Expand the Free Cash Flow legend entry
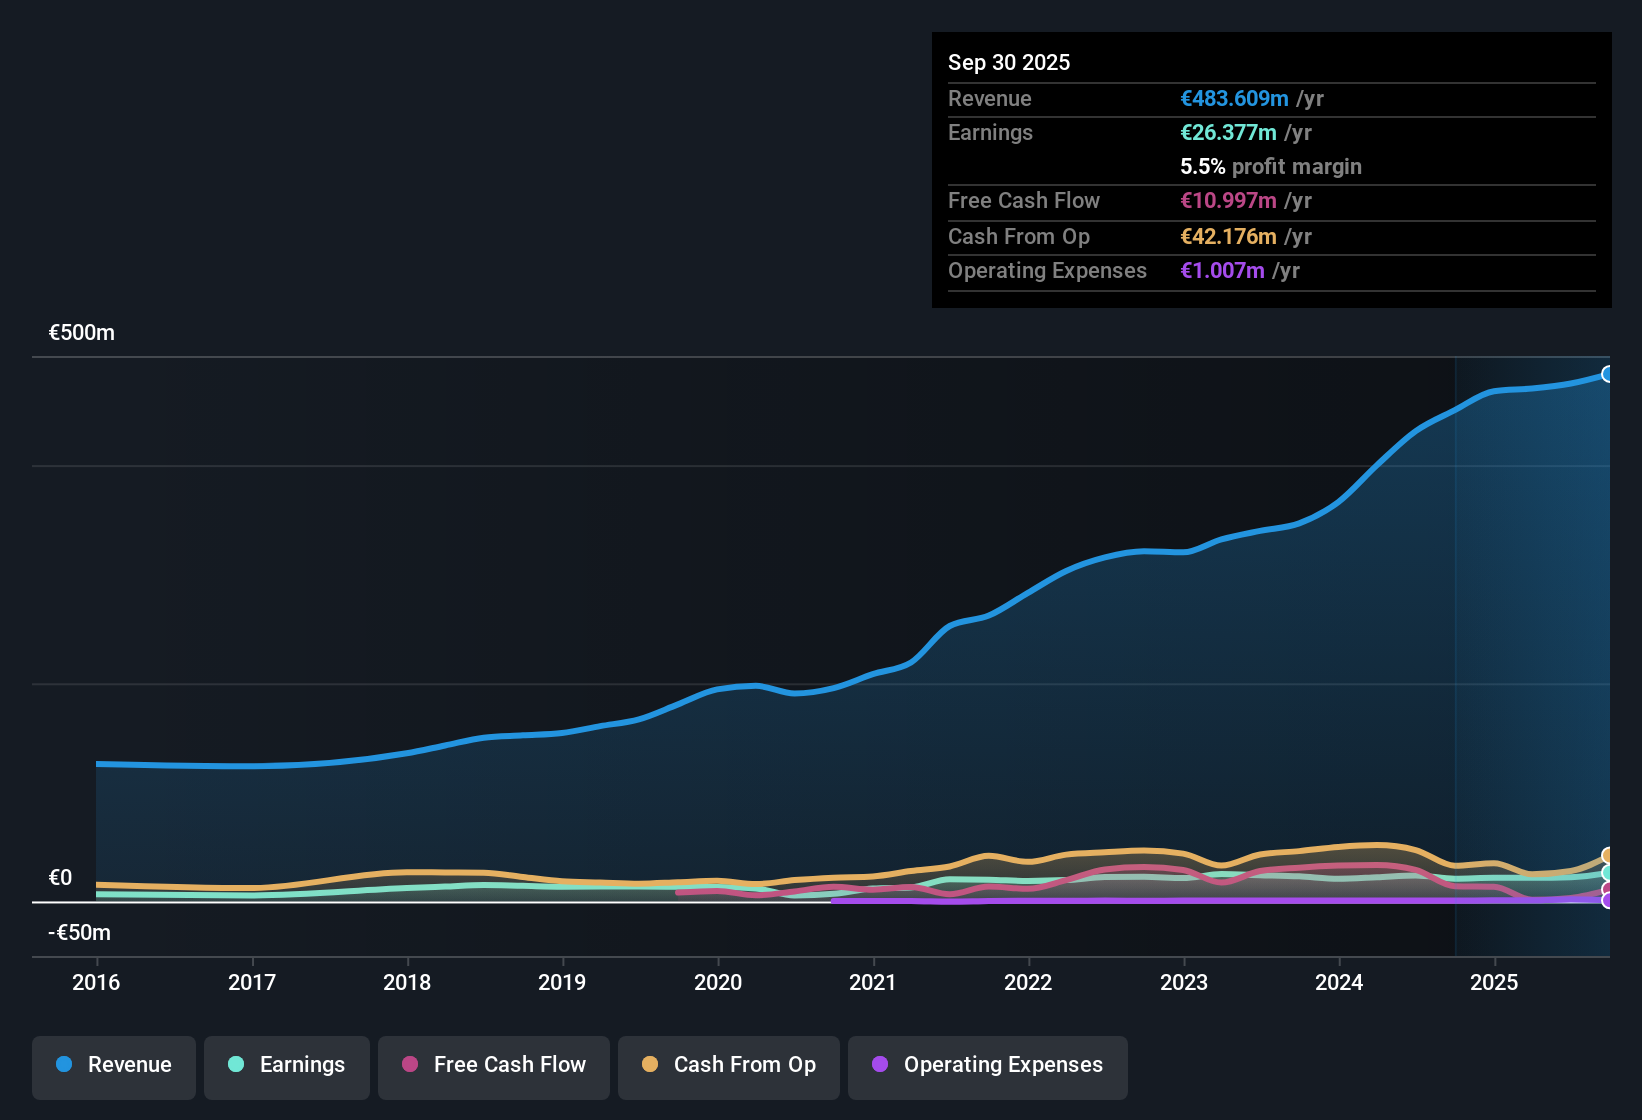1642x1120 pixels. click(493, 1067)
